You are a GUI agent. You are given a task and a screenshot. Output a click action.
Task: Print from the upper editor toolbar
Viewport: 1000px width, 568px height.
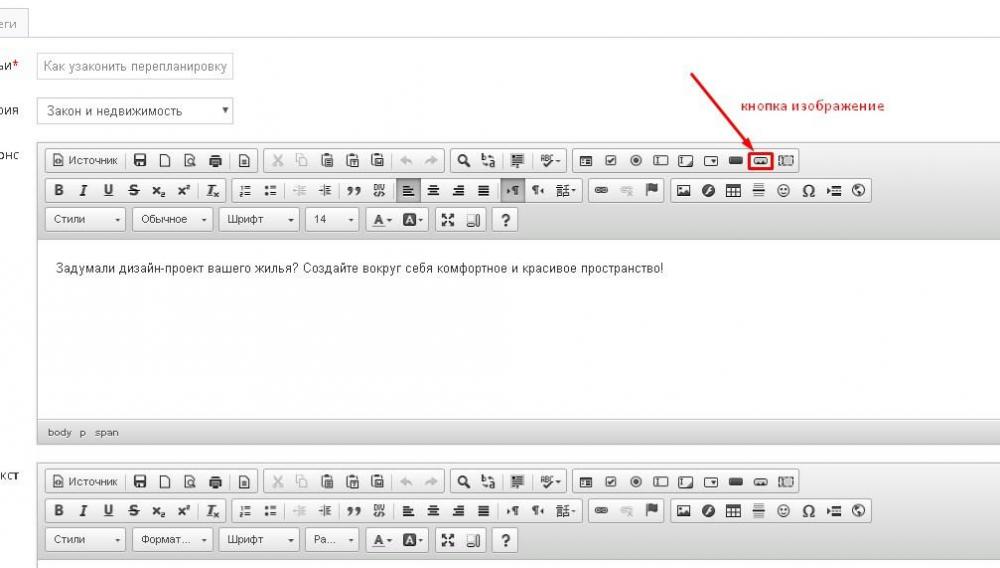[x=215, y=160]
